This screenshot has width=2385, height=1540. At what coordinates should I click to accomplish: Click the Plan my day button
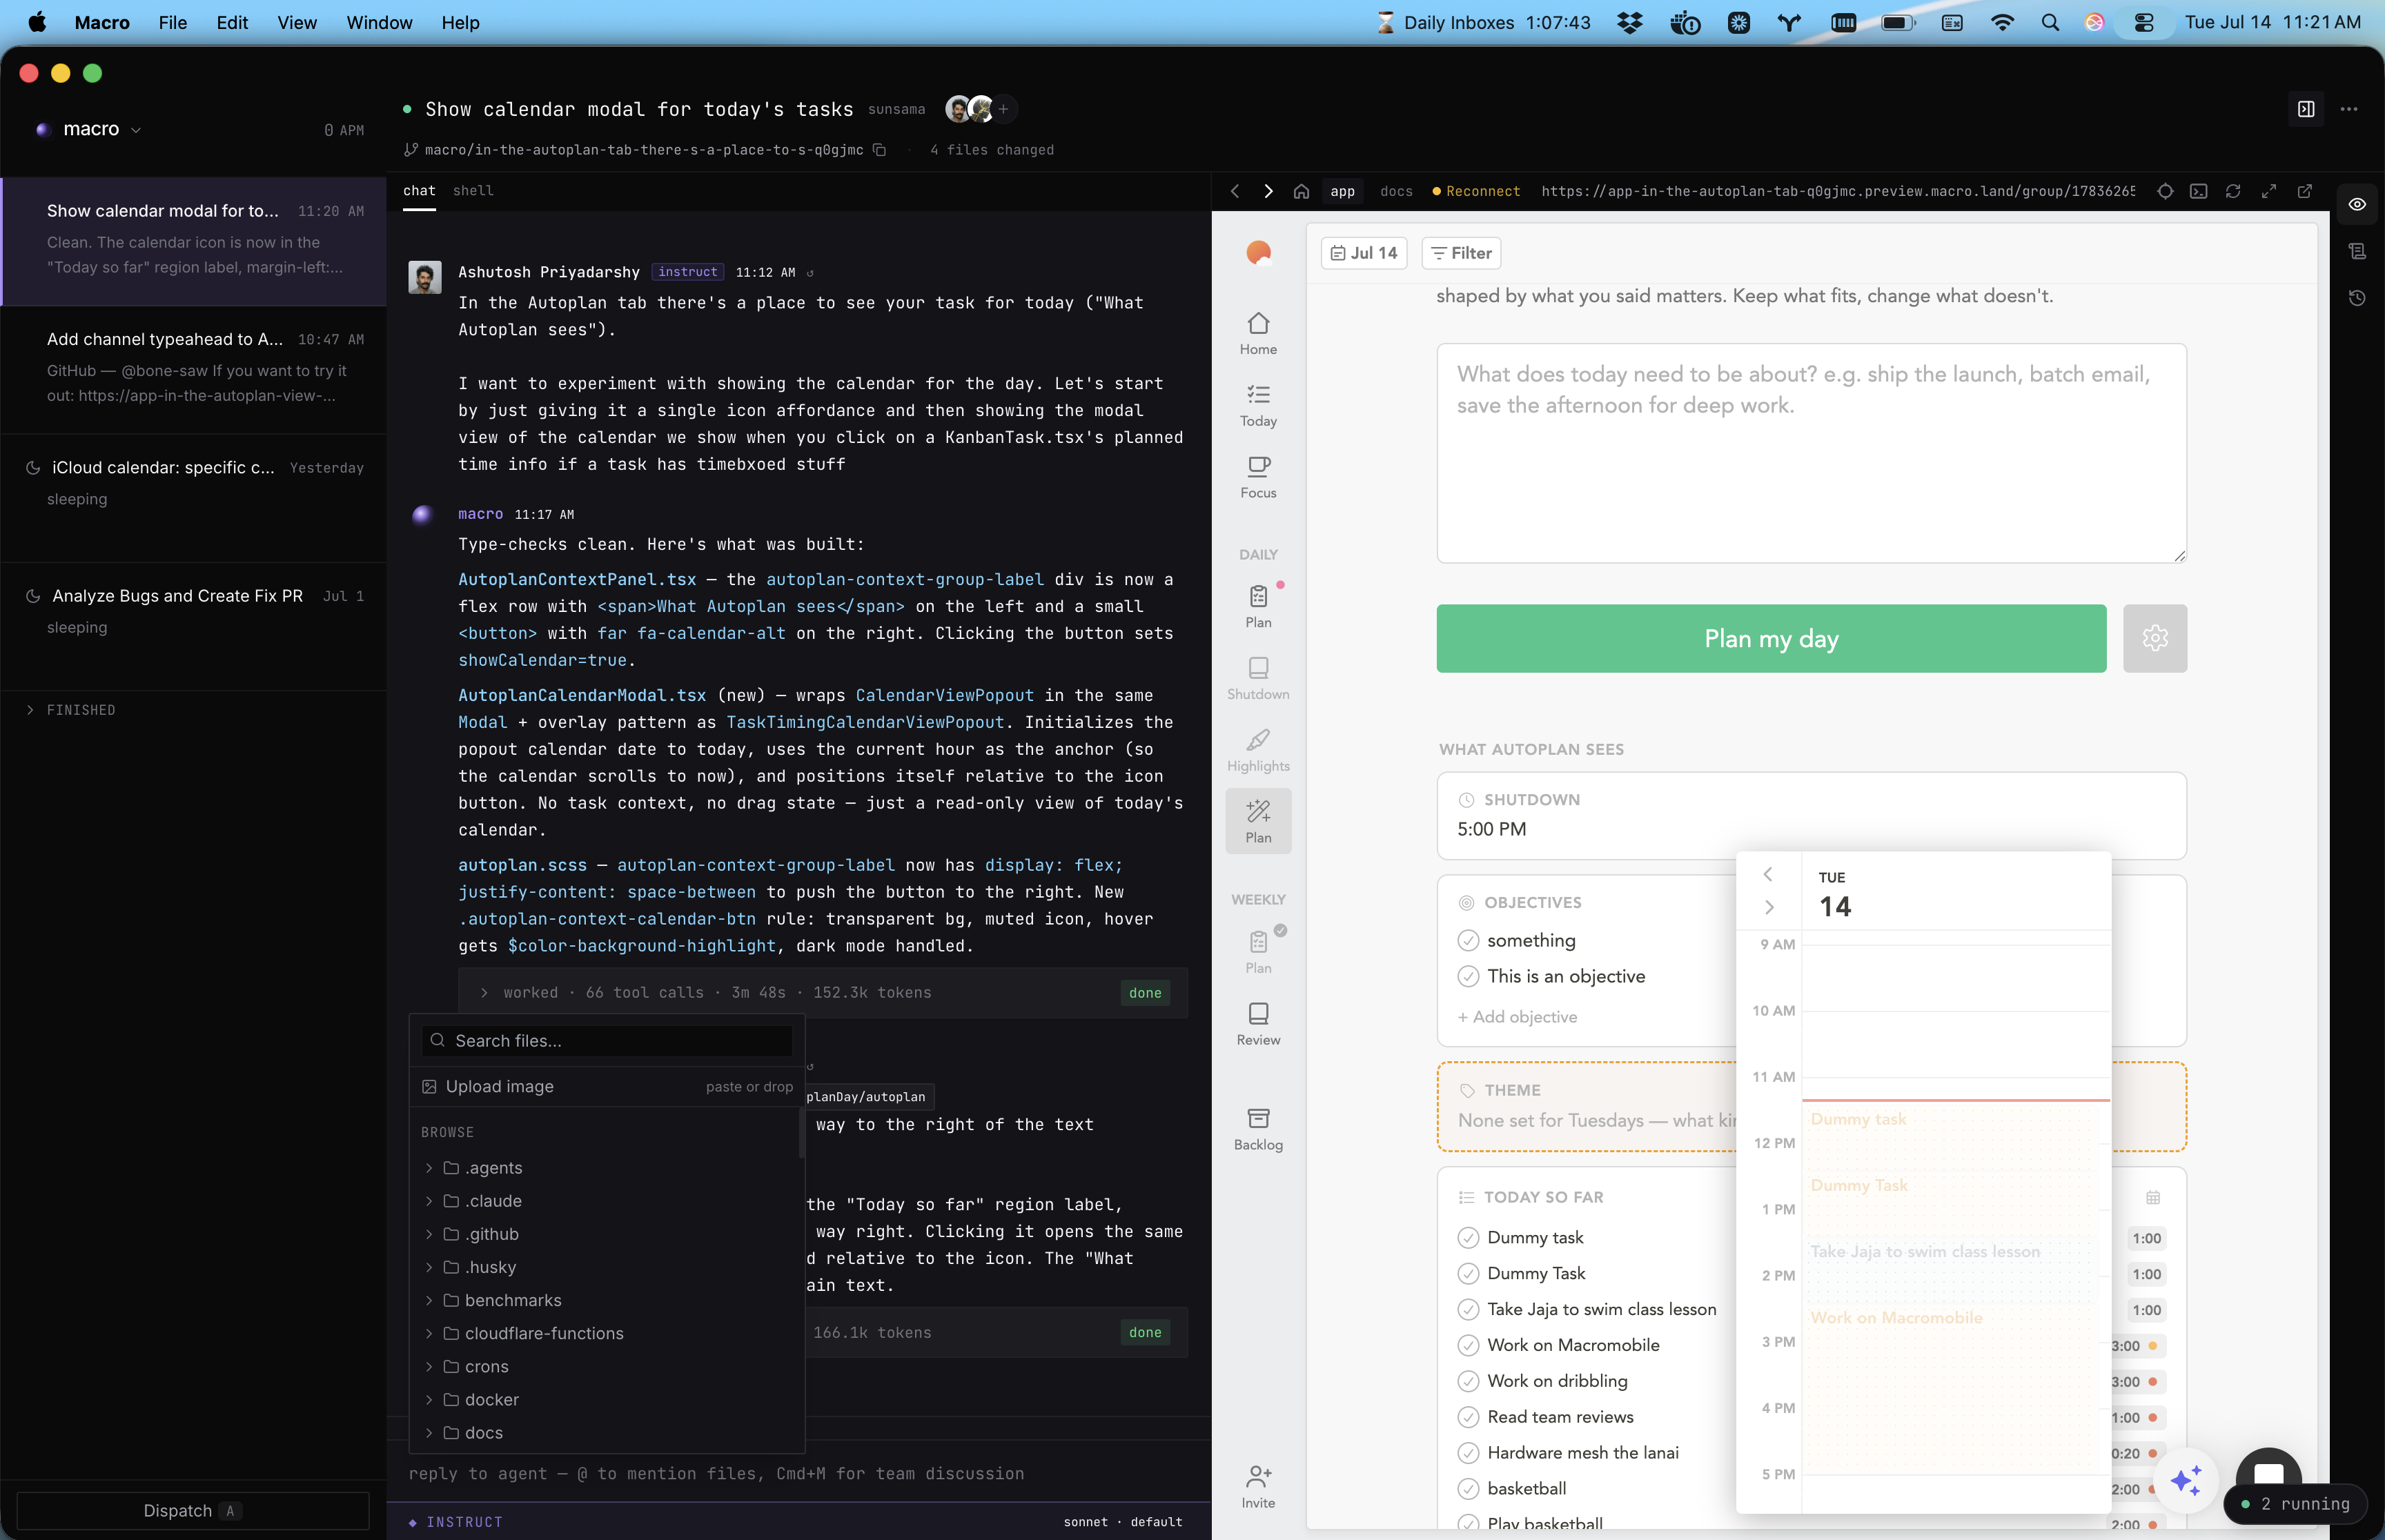point(1771,638)
